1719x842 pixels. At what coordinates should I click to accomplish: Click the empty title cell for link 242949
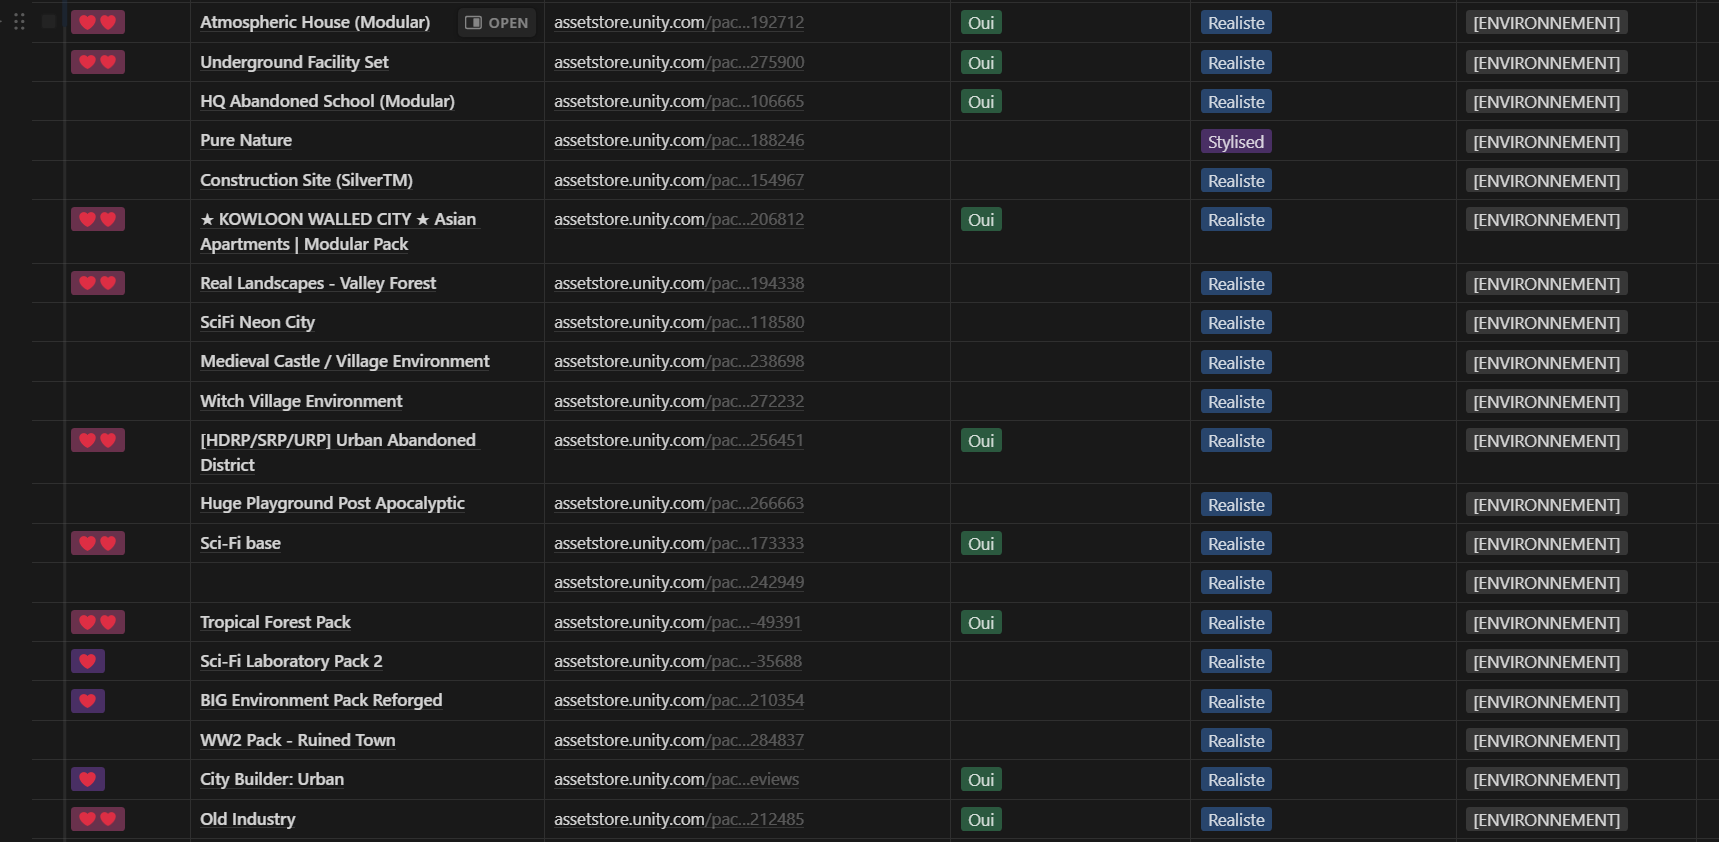[x=367, y=582]
